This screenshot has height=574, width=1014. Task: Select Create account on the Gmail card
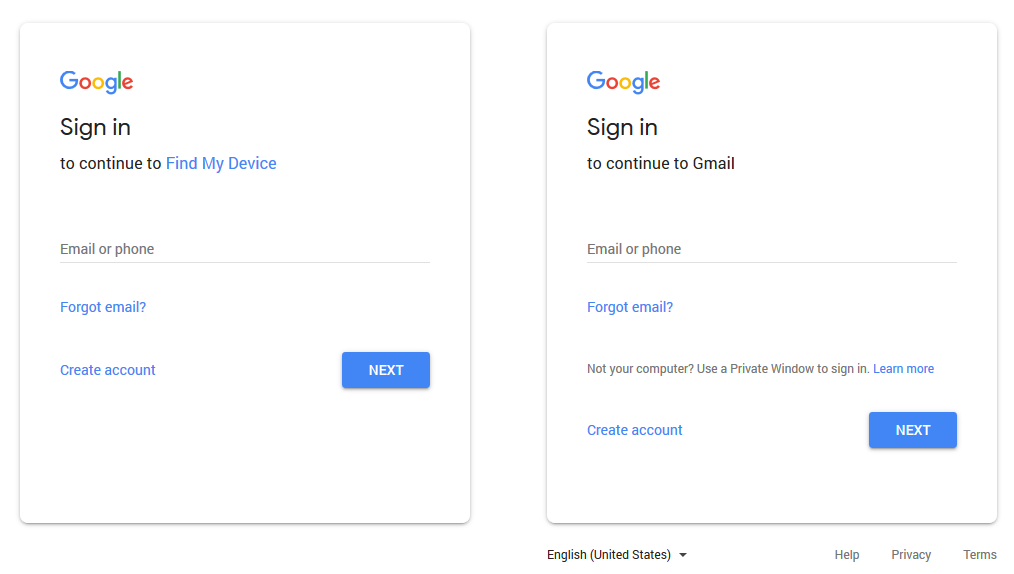click(x=635, y=430)
